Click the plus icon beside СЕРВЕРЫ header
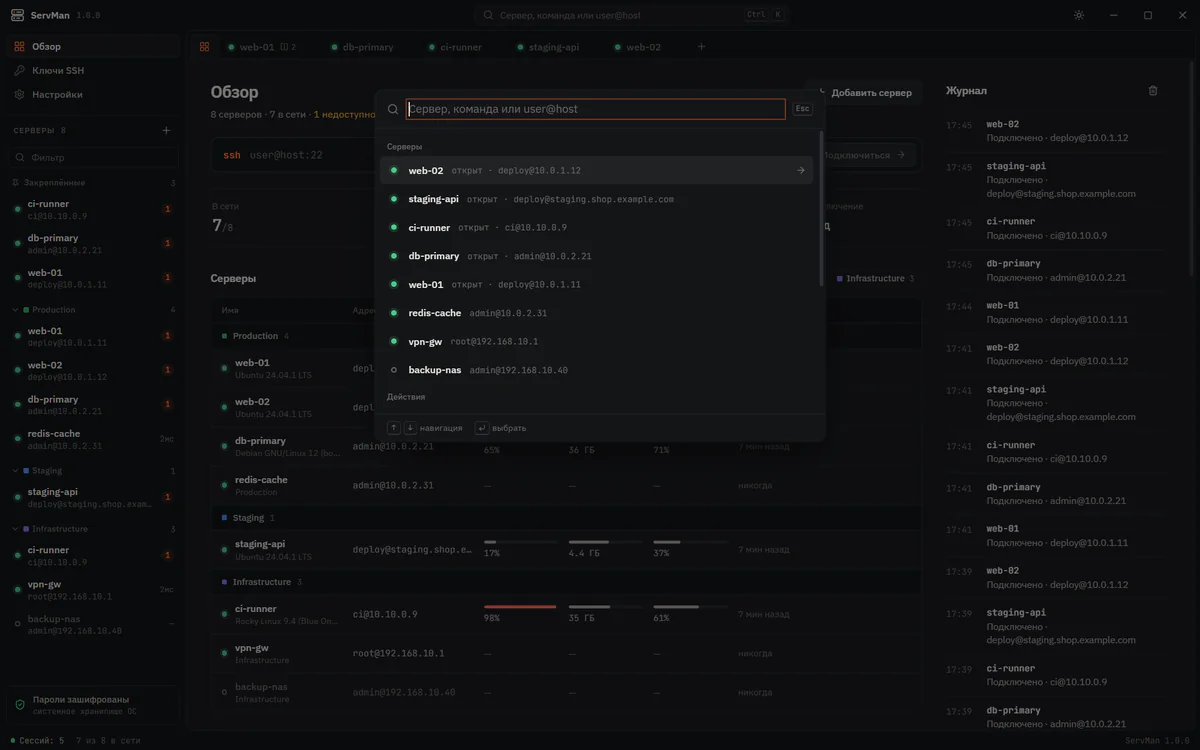Screen dimensions: 1200x750 pyautogui.click(x=166, y=130)
